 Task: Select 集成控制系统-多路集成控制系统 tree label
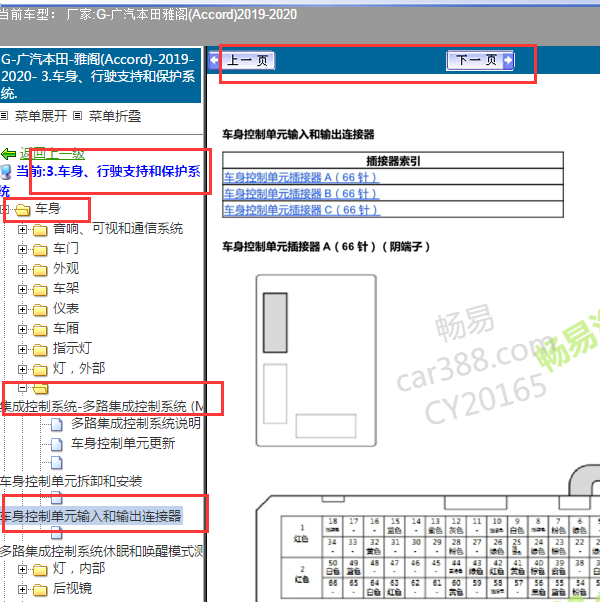click(x=102, y=406)
